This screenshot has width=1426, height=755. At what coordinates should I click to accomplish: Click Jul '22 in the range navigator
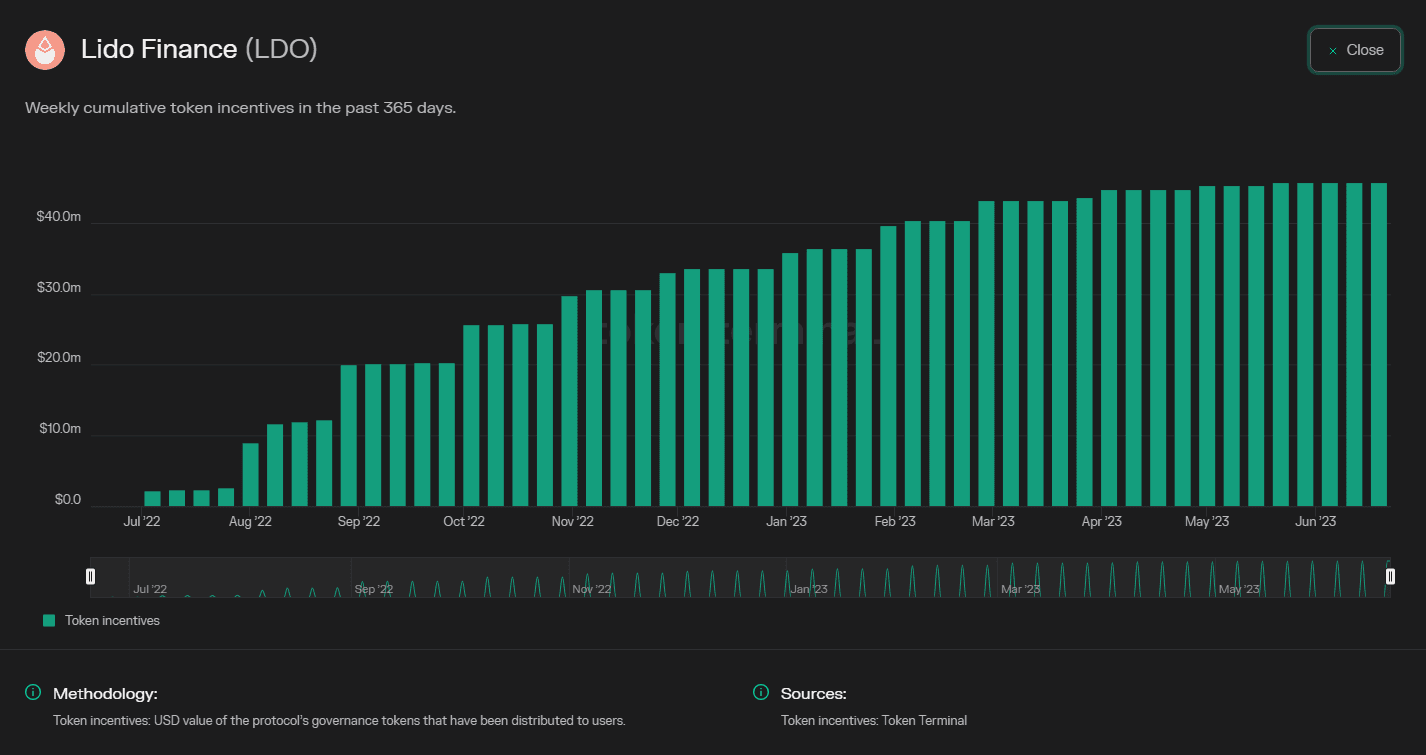click(x=150, y=589)
